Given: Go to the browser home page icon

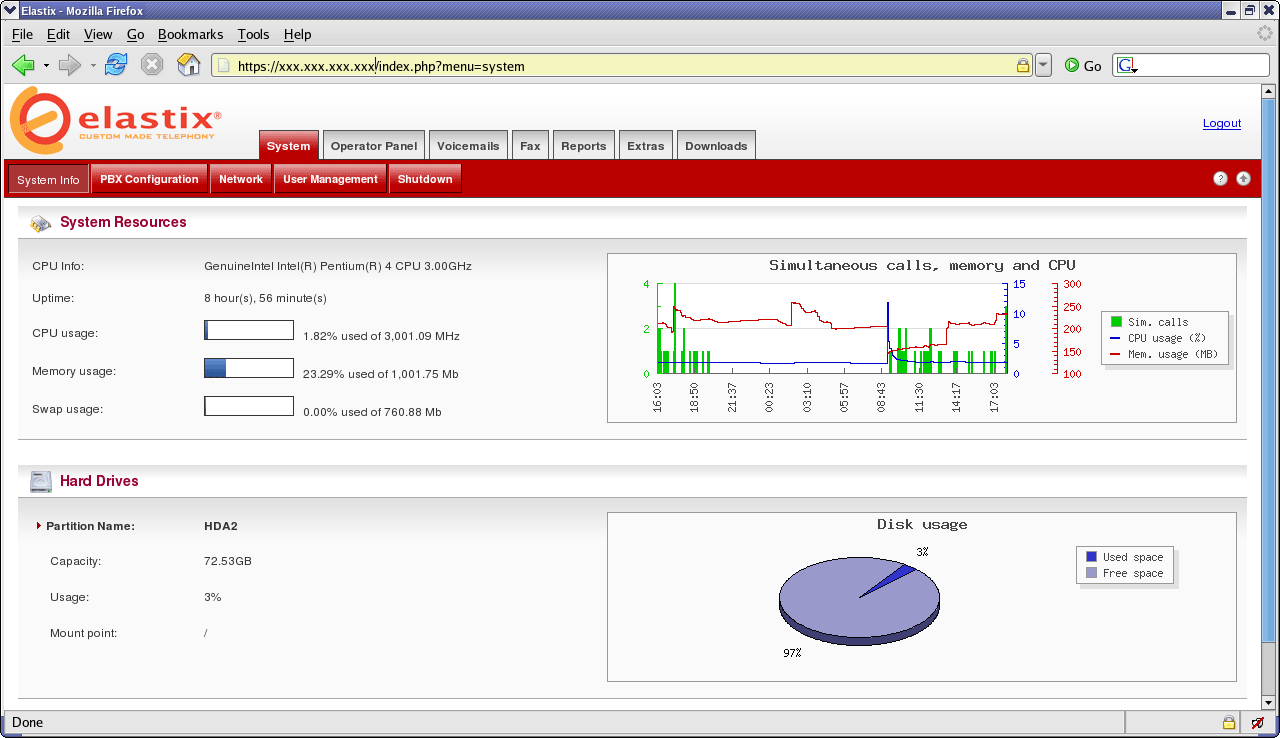Looking at the screenshot, I should [188, 65].
